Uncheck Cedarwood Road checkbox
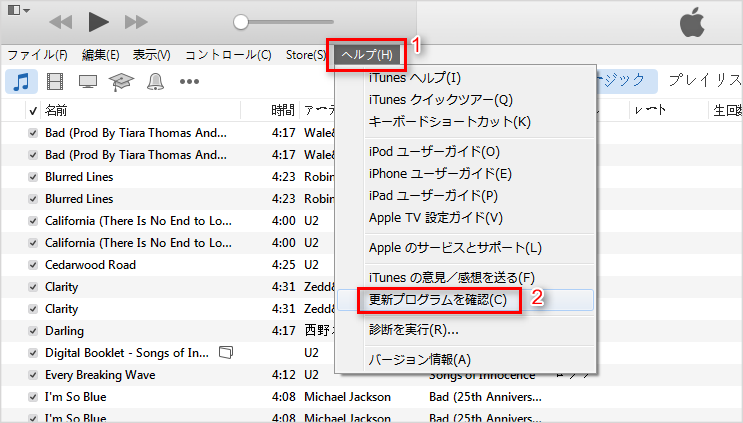 click(x=33, y=265)
